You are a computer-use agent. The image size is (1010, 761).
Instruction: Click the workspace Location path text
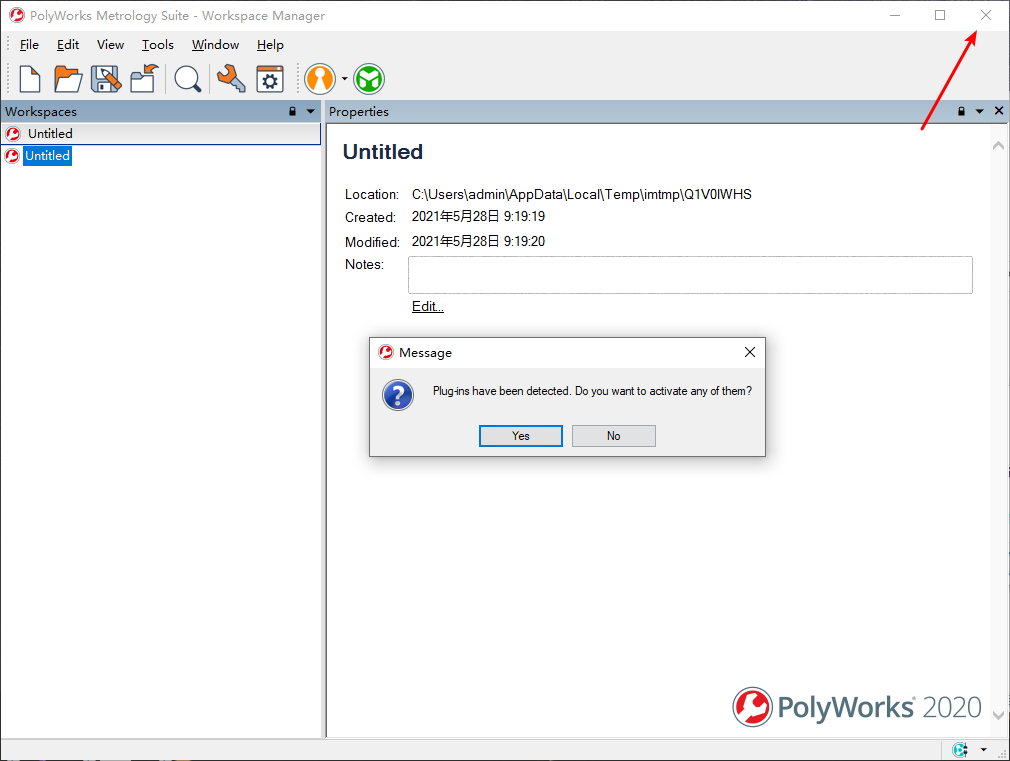tap(582, 194)
